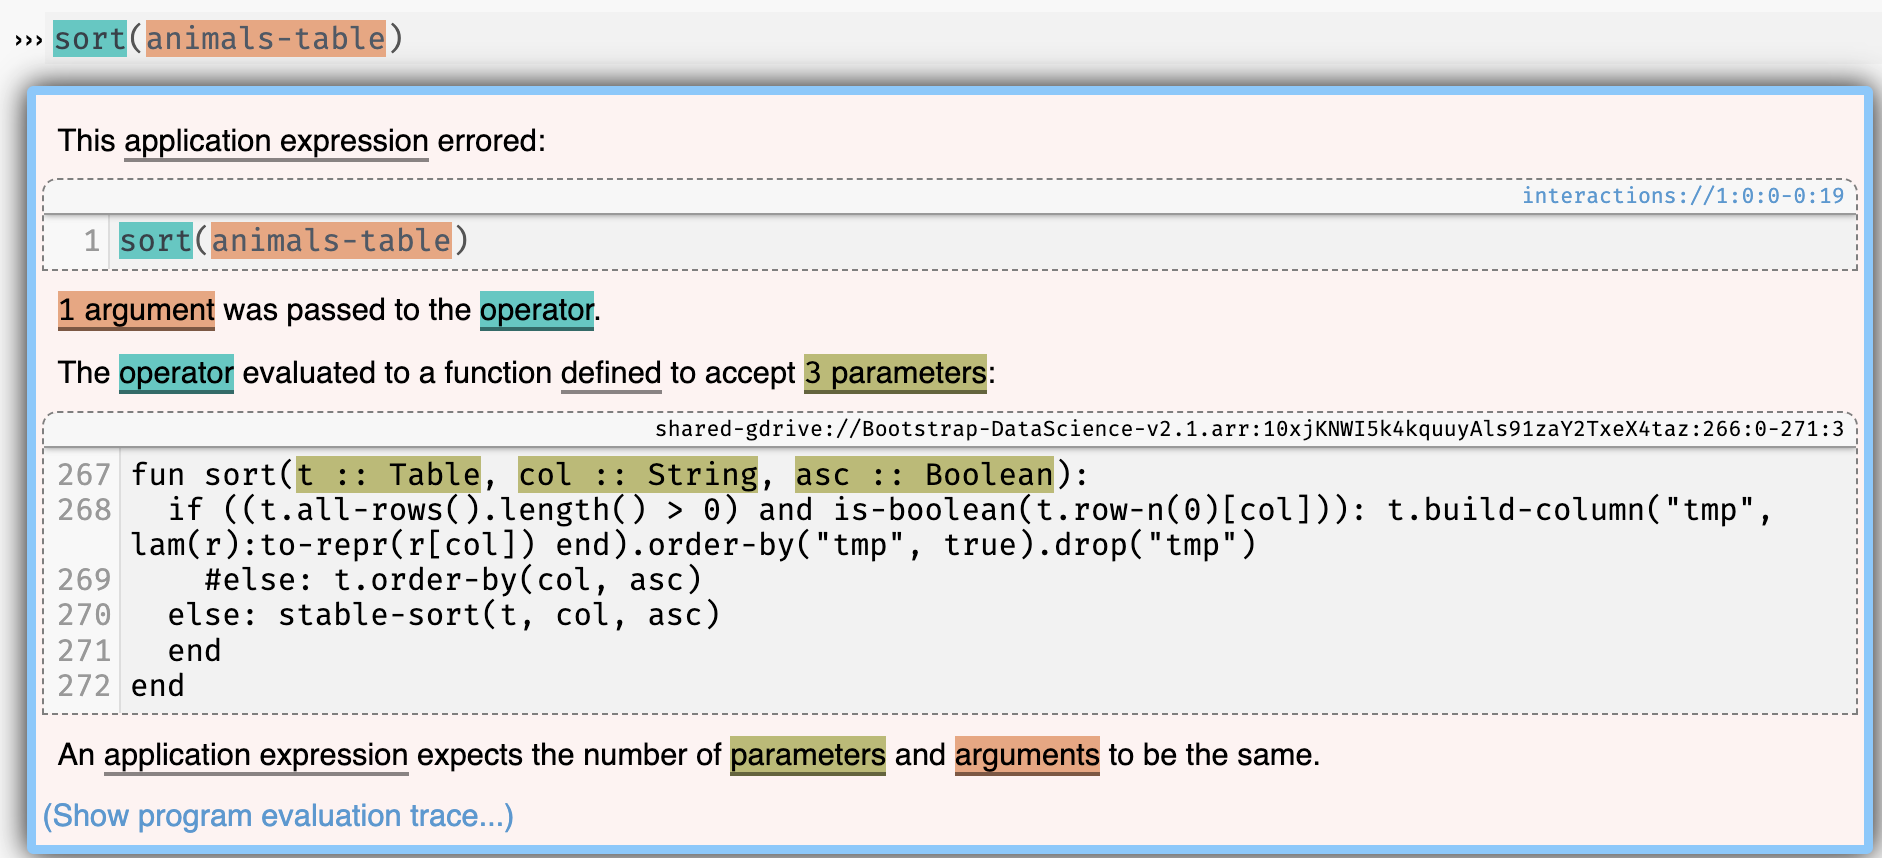Click 'animals-table' in the prompt line at the top

tap(266, 39)
